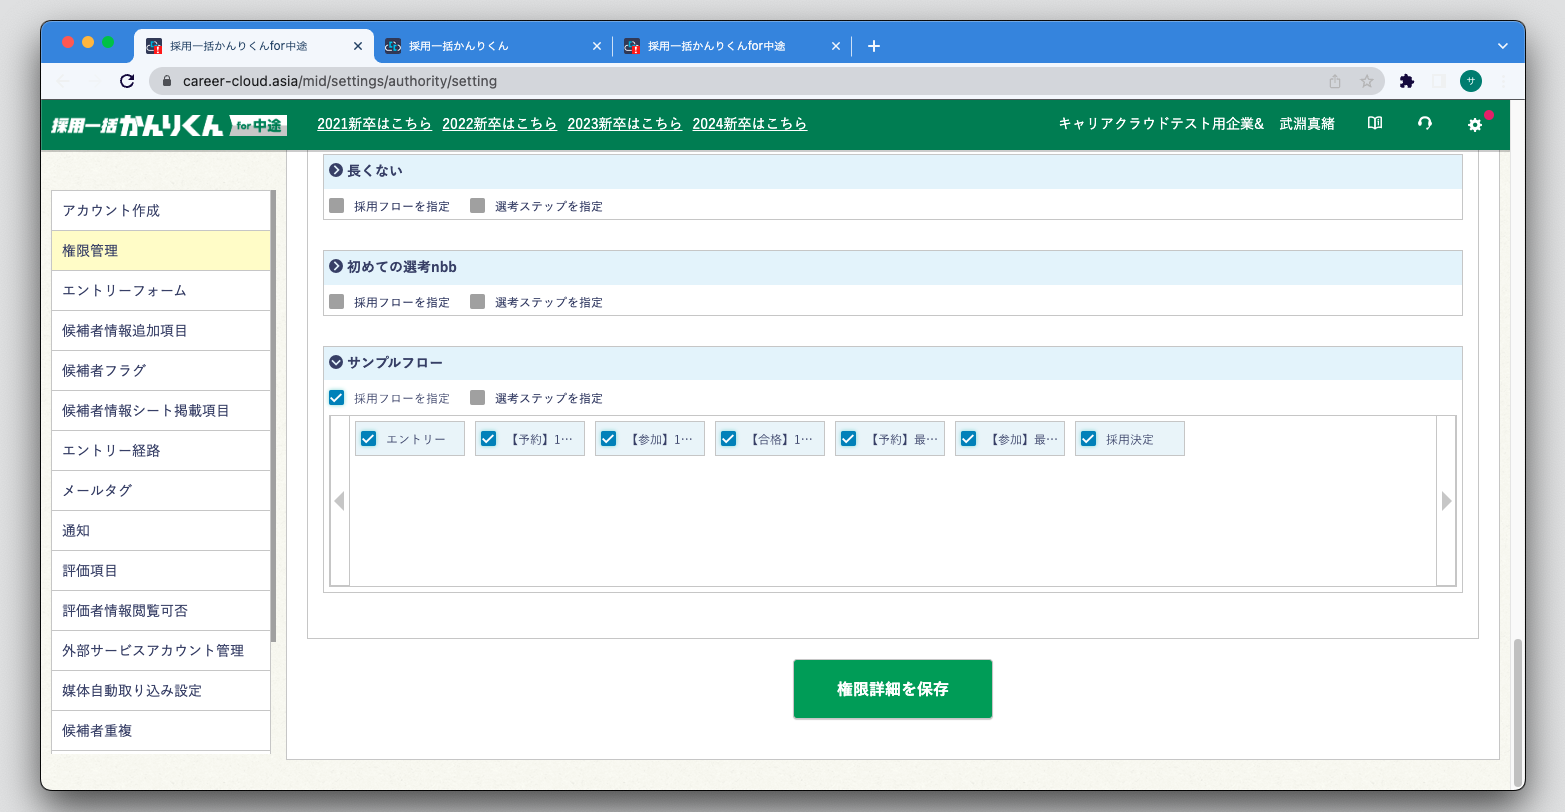This screenshot has height=812, width=1565.
Task: Open アカウント作成 in the sidebar
Action: coord(161,211)
